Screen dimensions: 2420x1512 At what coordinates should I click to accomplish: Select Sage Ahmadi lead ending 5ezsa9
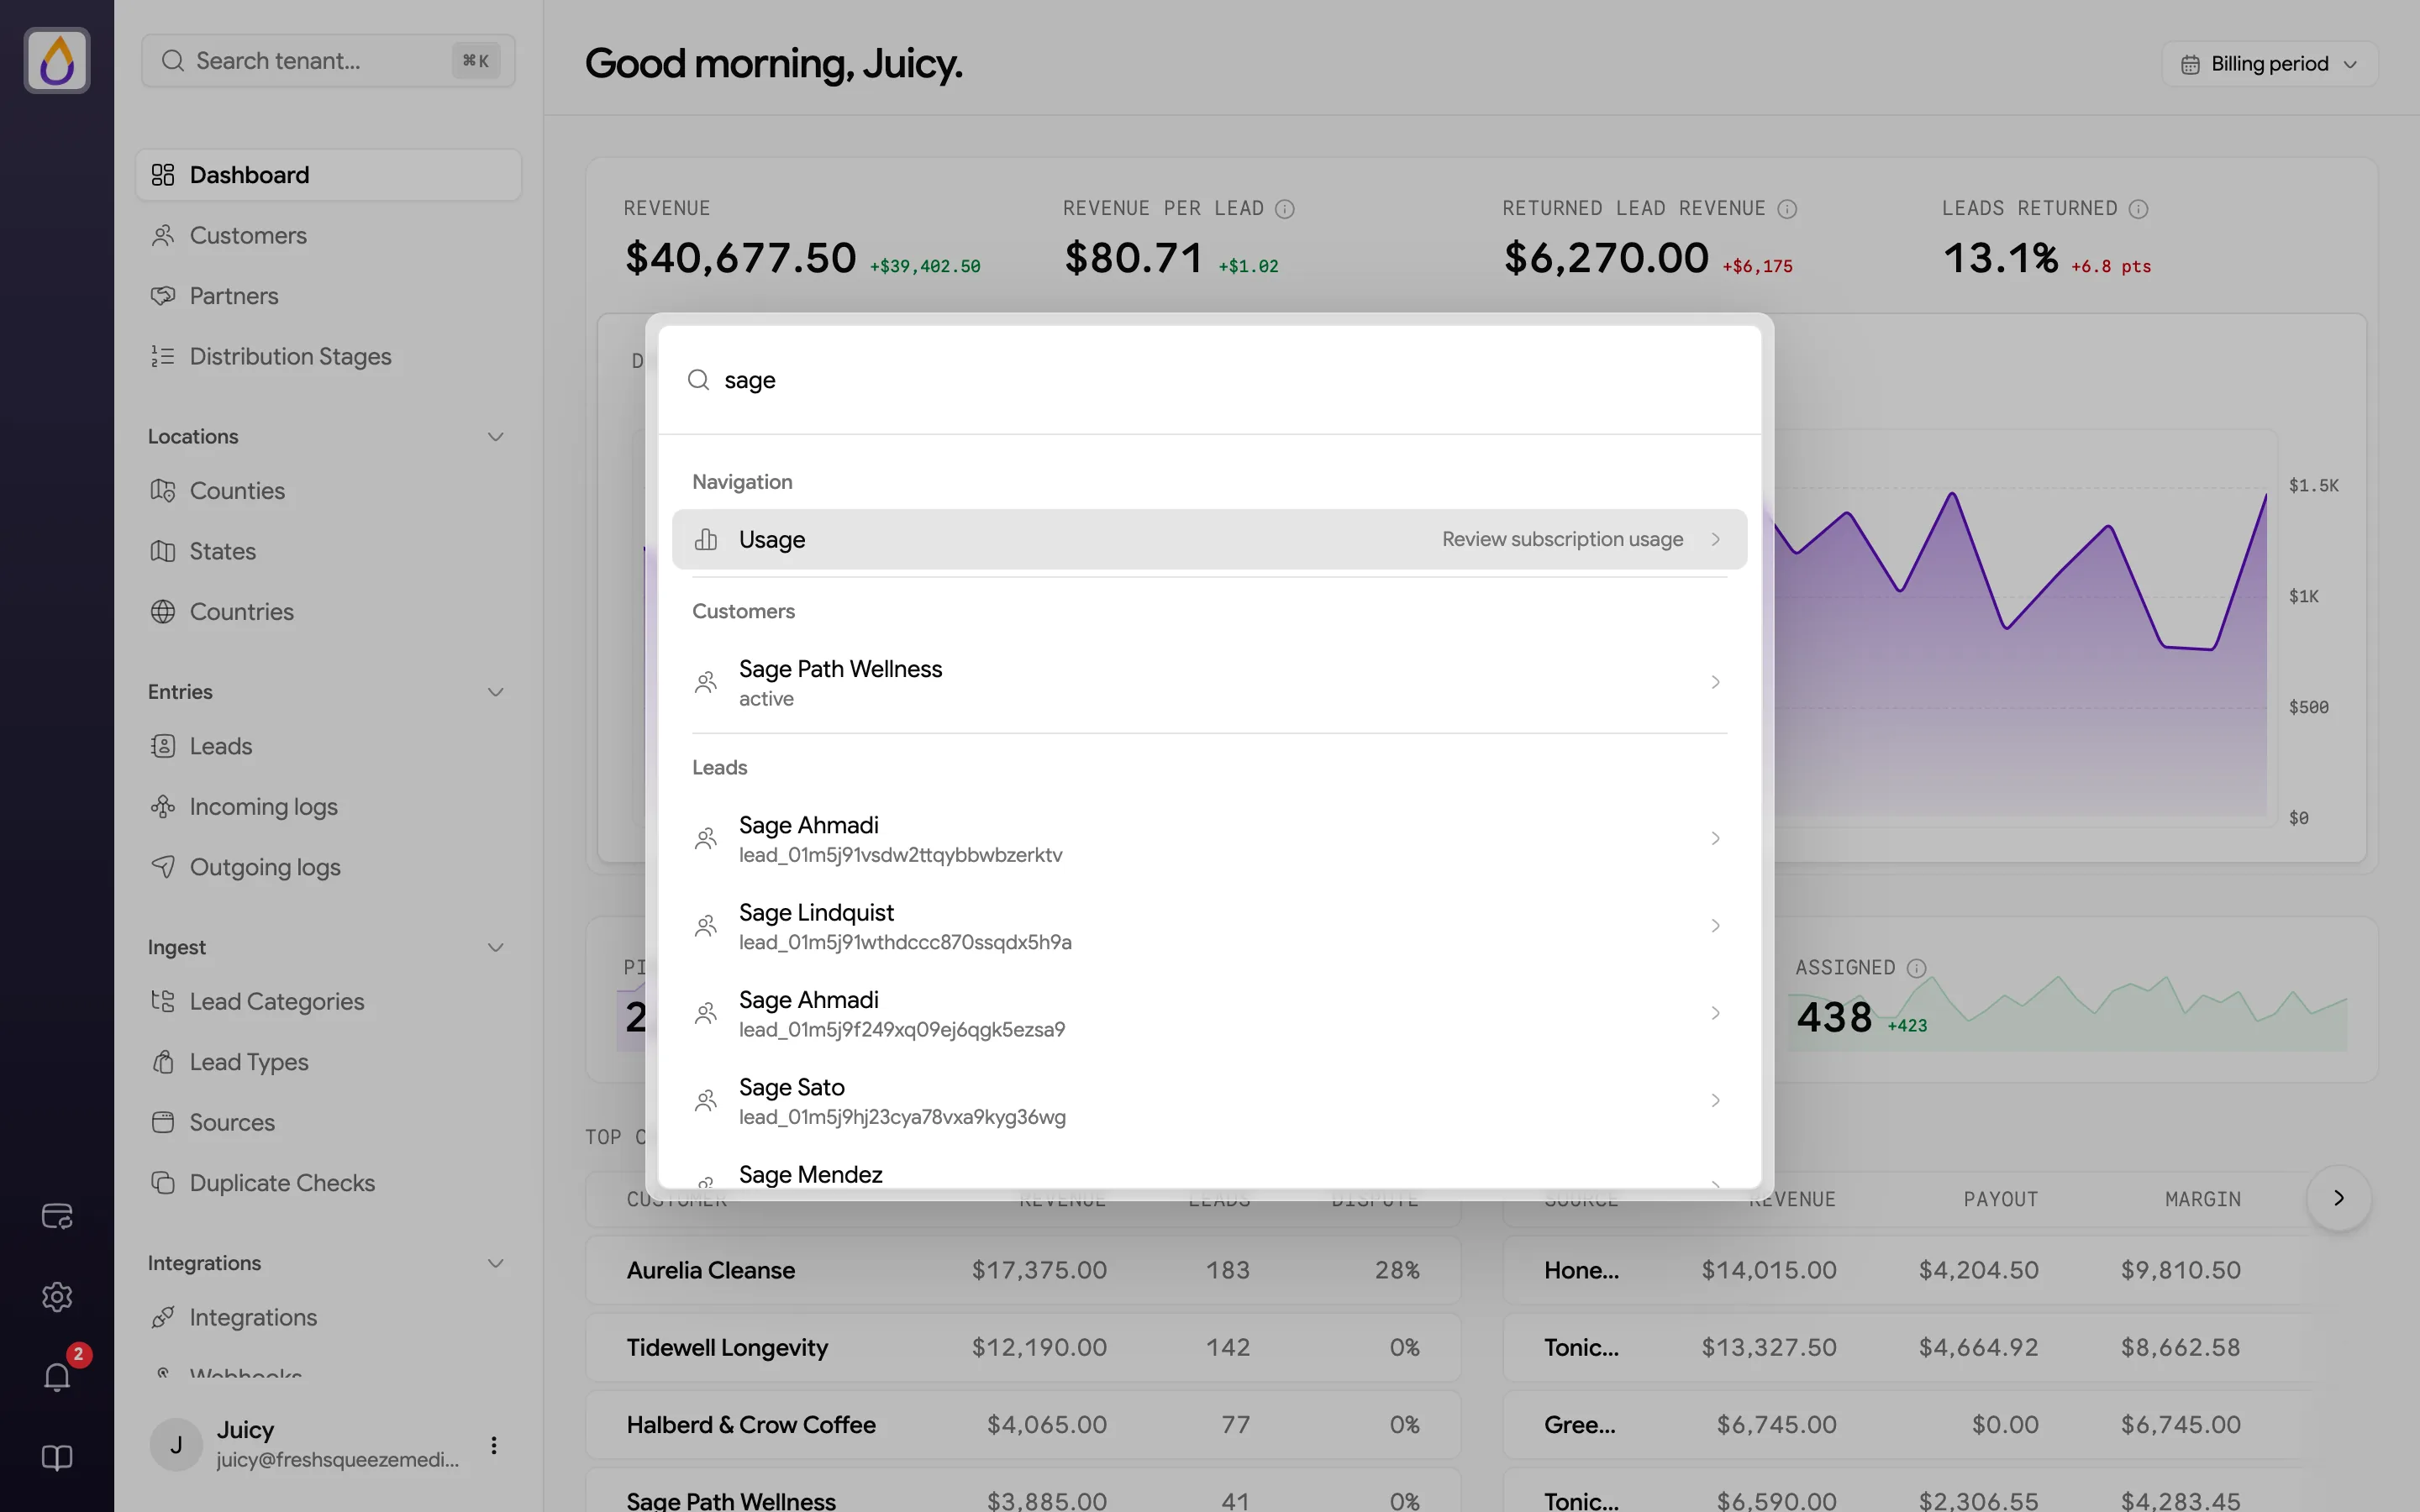coord(1209,1013)
